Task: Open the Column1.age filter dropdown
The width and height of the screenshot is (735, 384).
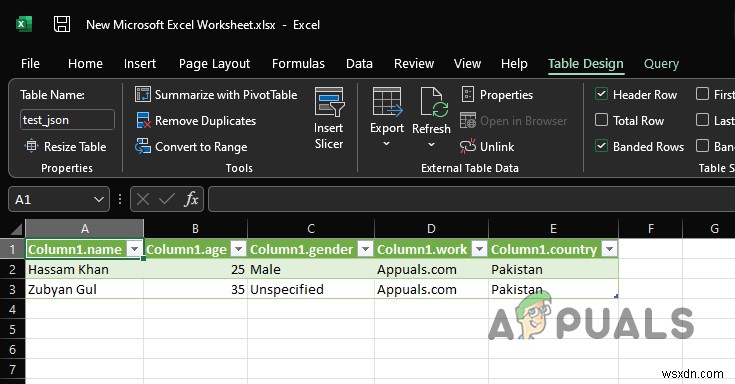Action: coord(239,249)
